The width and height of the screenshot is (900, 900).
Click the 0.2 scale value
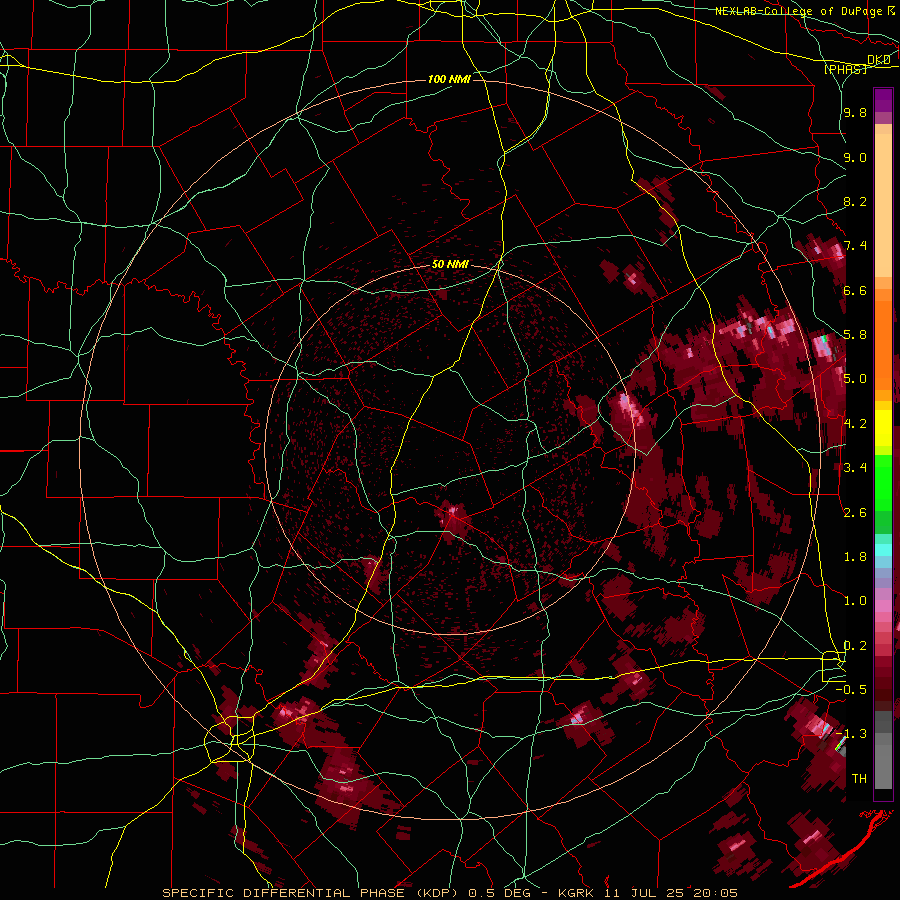[855, 645]
